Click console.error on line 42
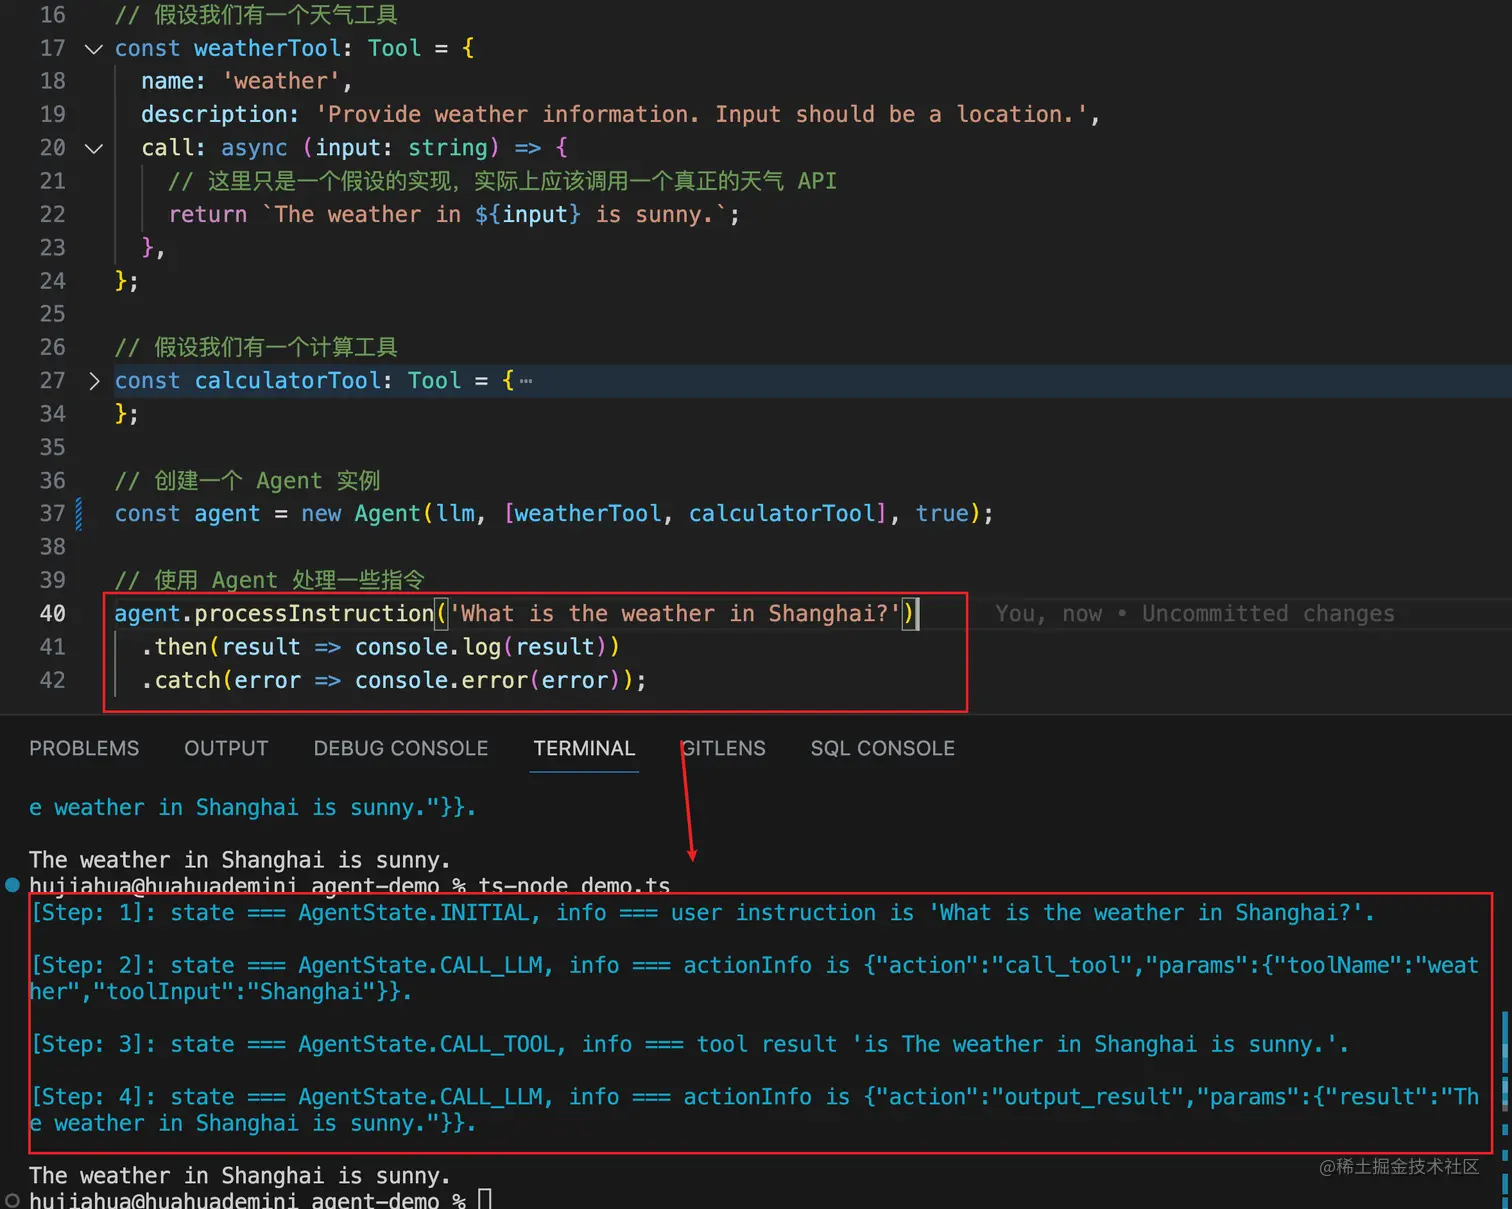The width and height of the screenshot is (1512, 1209). click(x=441, y=680)
